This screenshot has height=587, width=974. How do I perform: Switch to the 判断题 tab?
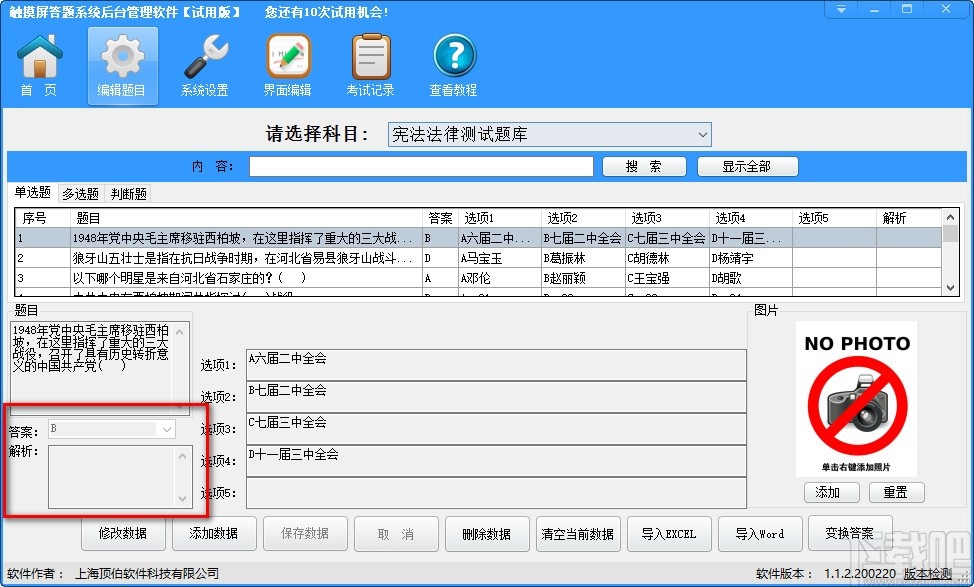[127, 193]
